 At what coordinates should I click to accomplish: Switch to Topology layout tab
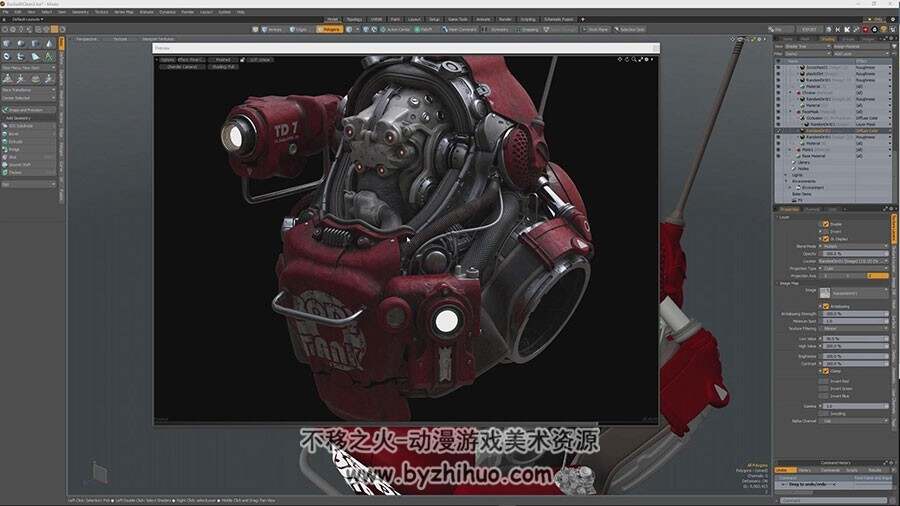tap(354, 20)
